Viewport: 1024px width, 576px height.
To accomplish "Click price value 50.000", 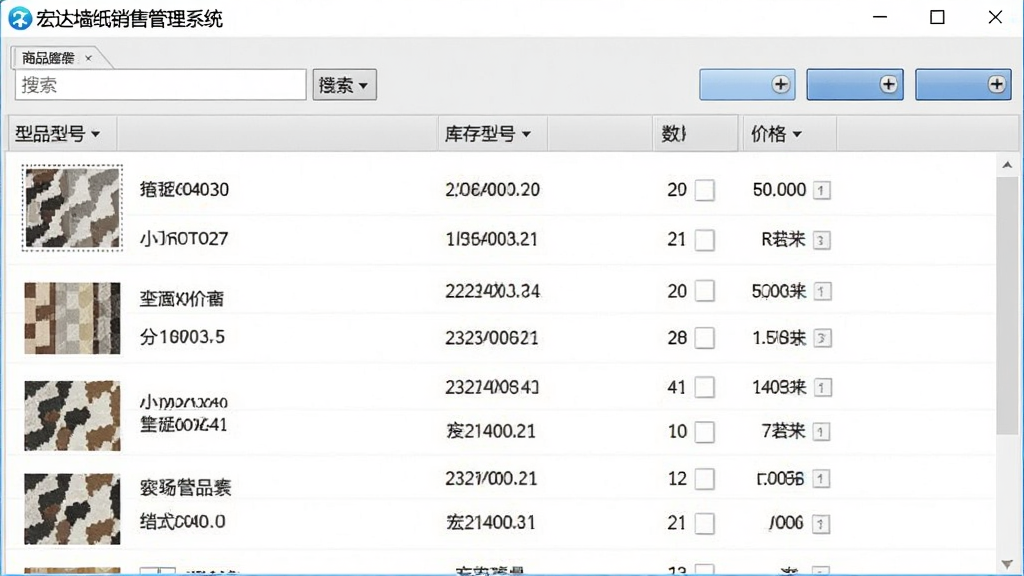I will coord(779,189).
